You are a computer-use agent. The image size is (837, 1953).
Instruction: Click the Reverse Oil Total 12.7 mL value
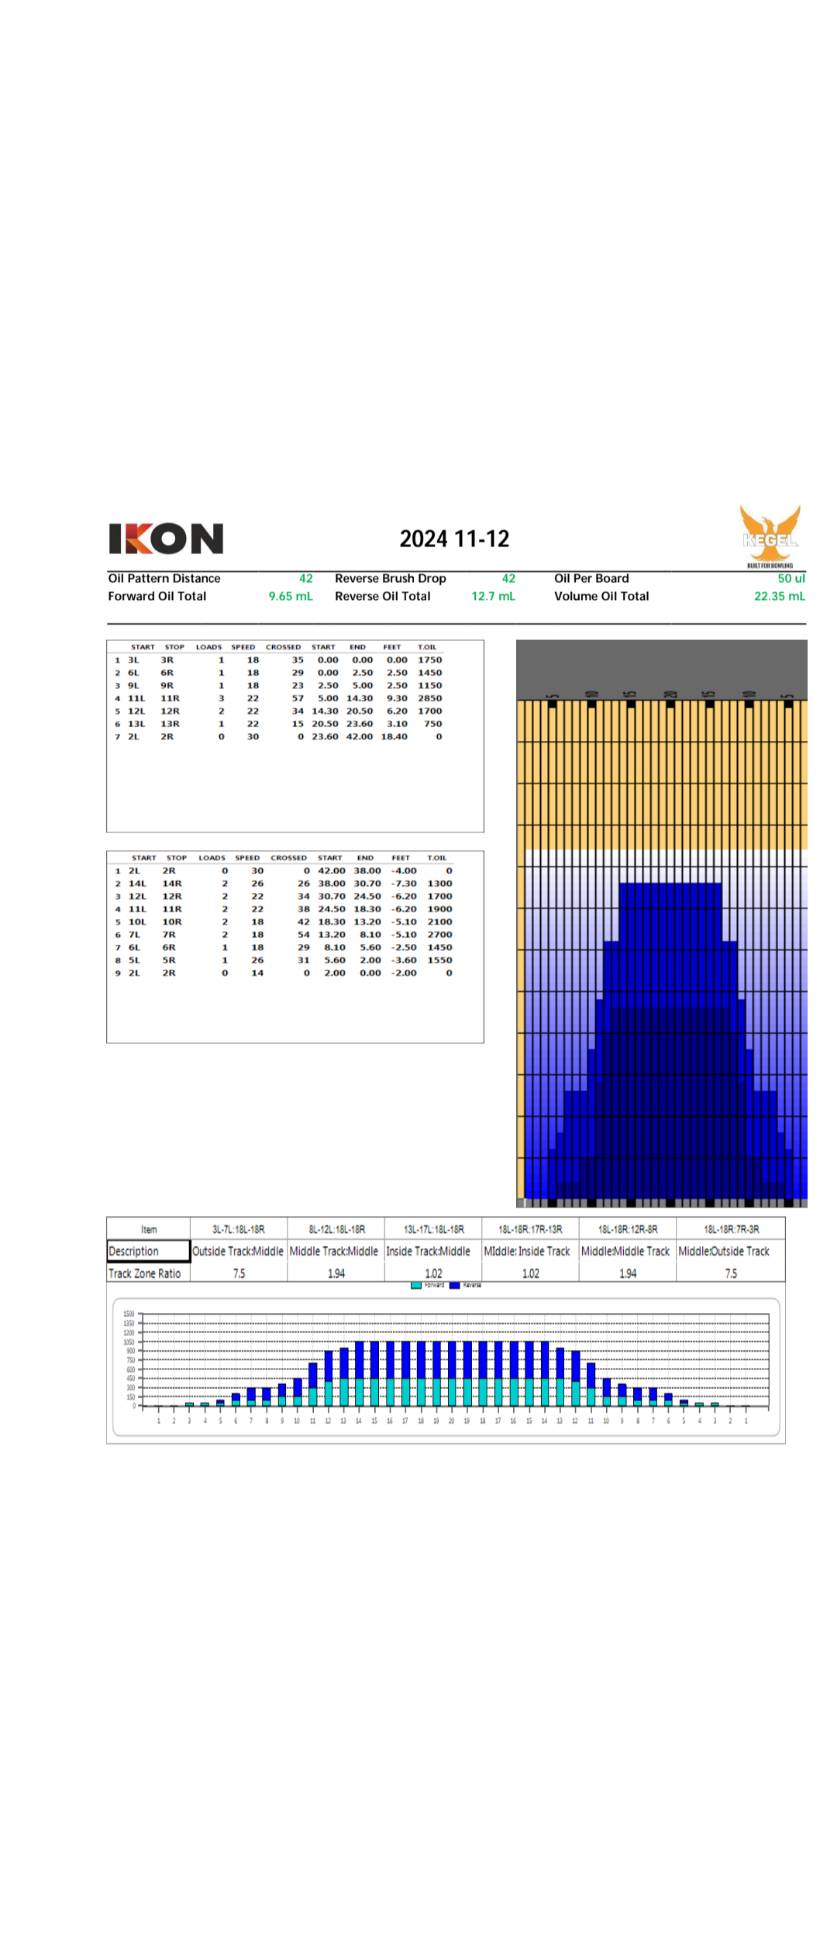coord(493,596)
